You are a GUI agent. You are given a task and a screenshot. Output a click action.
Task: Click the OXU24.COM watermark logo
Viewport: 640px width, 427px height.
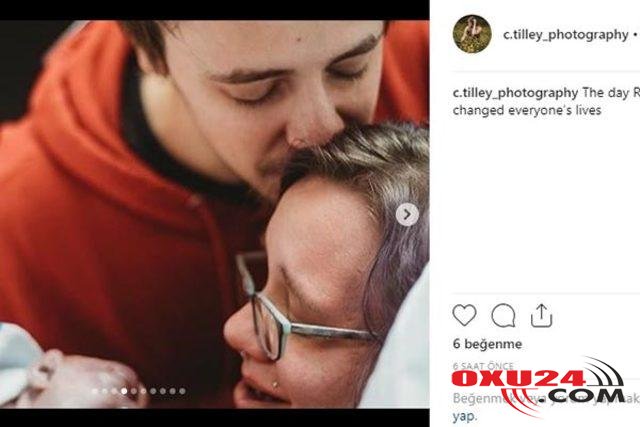tap(538, 386)
